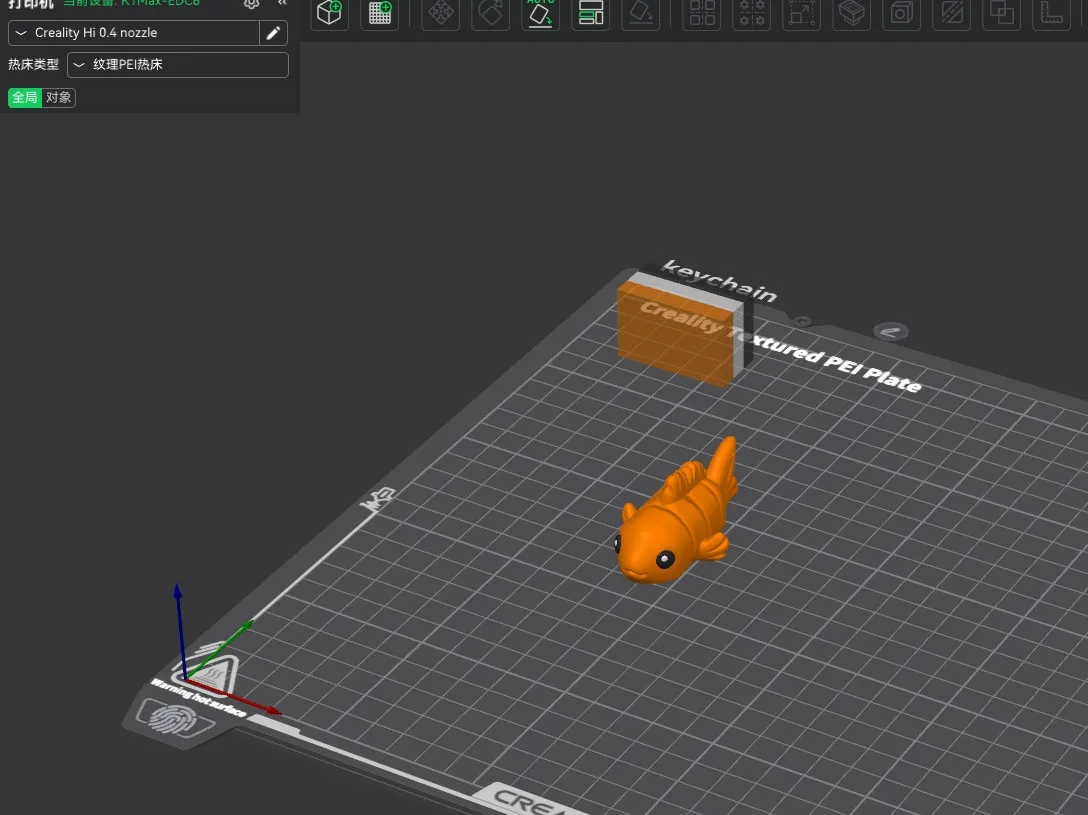
Task: Edit the printer preset with pencil icon
Action: [x=273, y=33]
